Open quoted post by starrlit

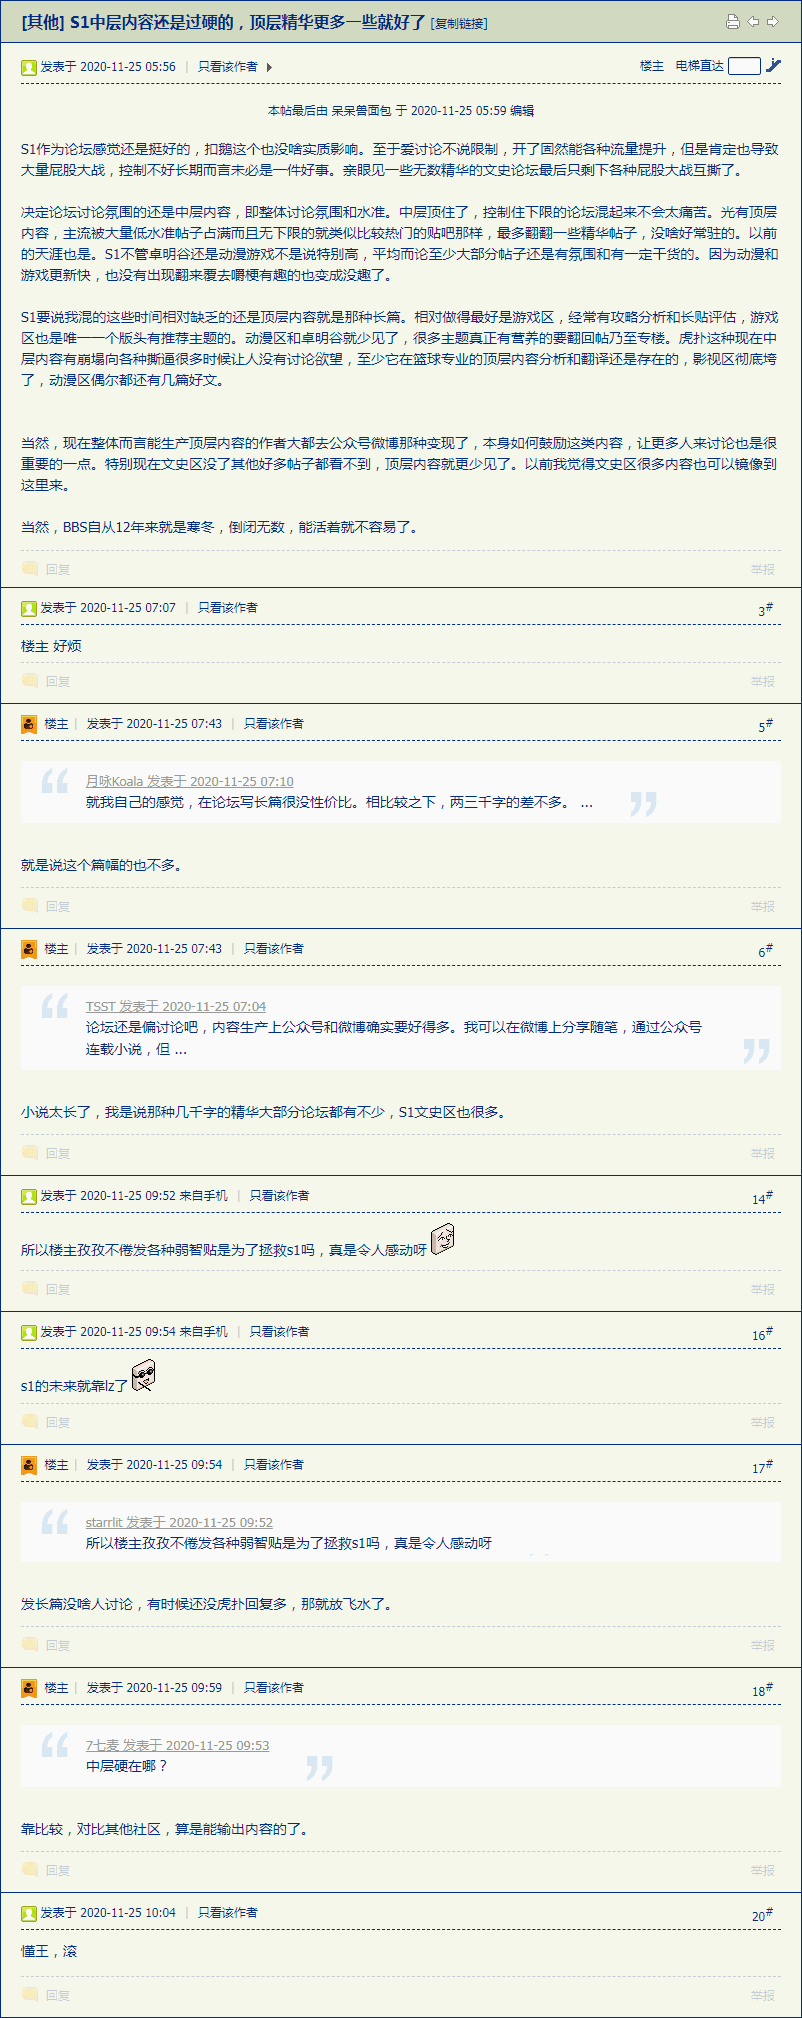pos(179,1522)
